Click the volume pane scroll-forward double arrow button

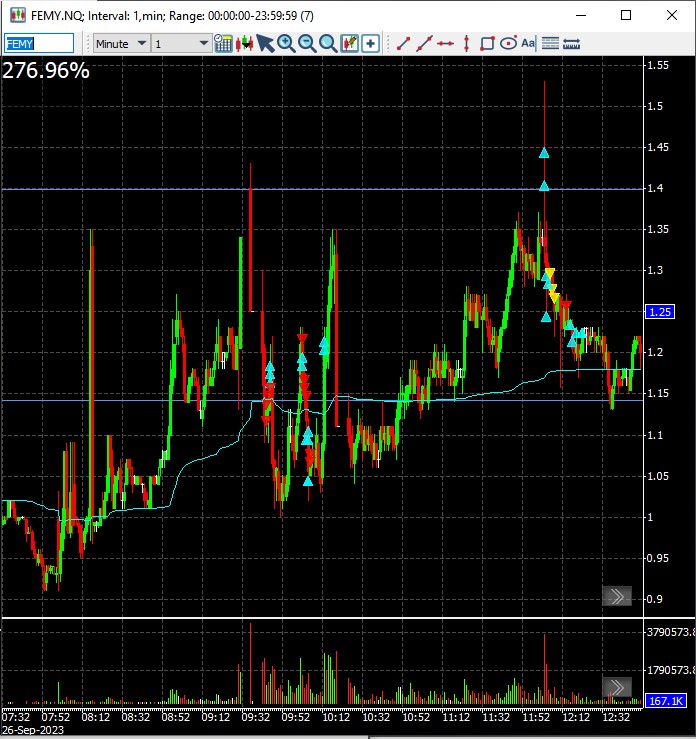pos(617,687)
